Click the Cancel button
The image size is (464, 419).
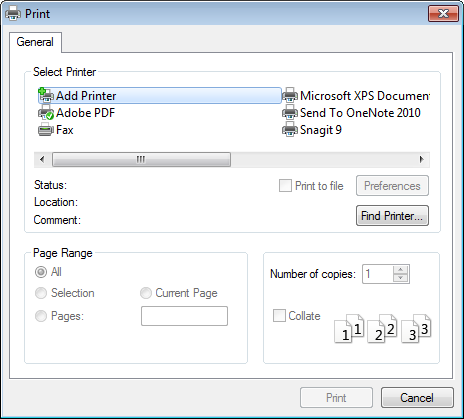point(417,397)
